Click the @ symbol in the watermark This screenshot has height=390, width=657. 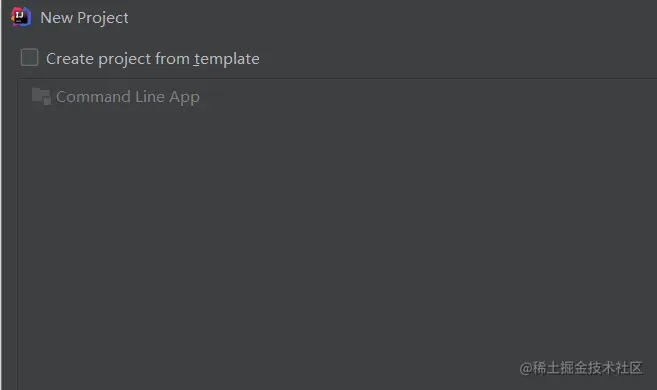pos(525,368)
